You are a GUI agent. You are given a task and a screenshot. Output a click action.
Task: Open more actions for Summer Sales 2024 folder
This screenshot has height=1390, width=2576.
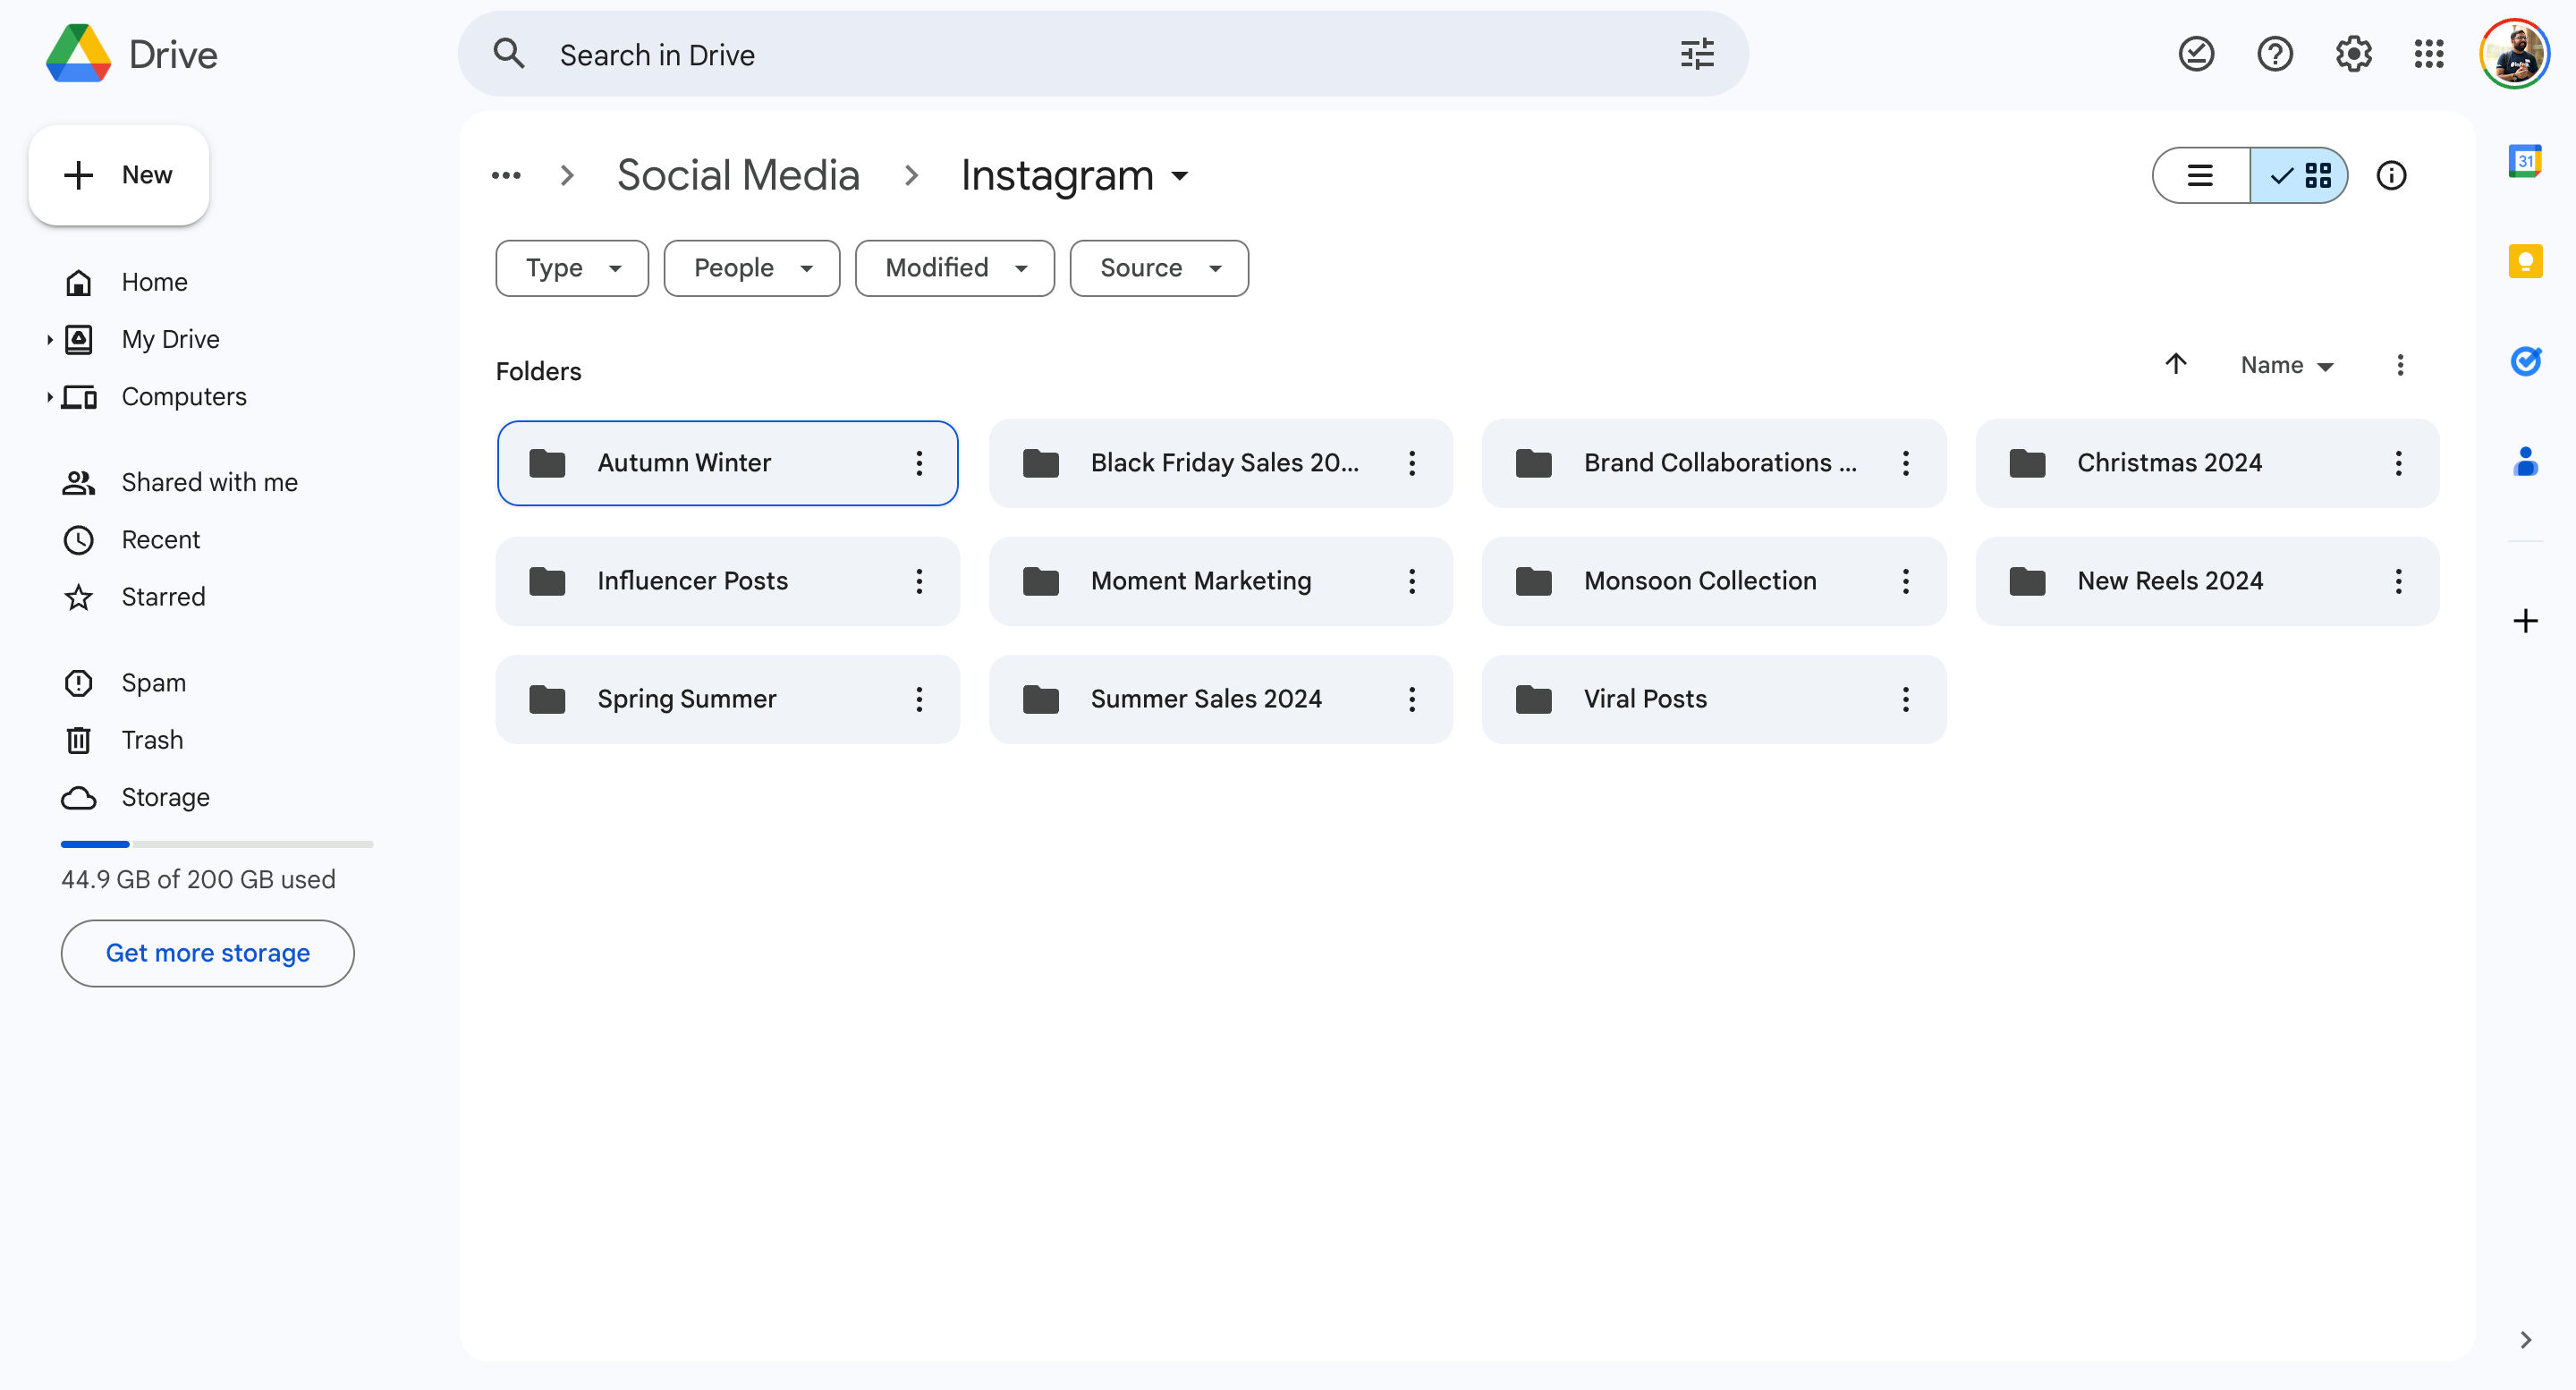click(x=1412, y=699)
